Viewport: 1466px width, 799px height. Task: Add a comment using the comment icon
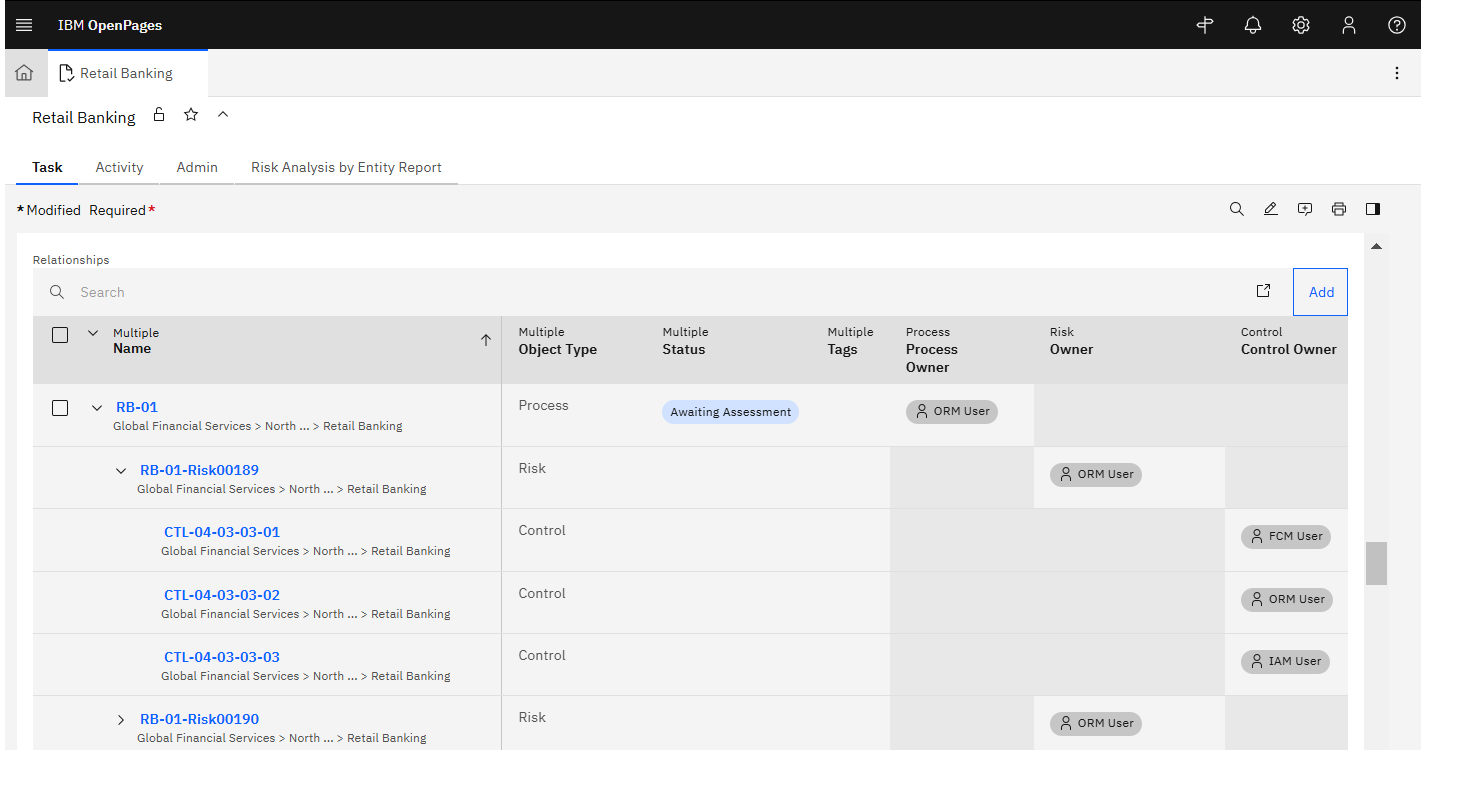(1304, 209)
